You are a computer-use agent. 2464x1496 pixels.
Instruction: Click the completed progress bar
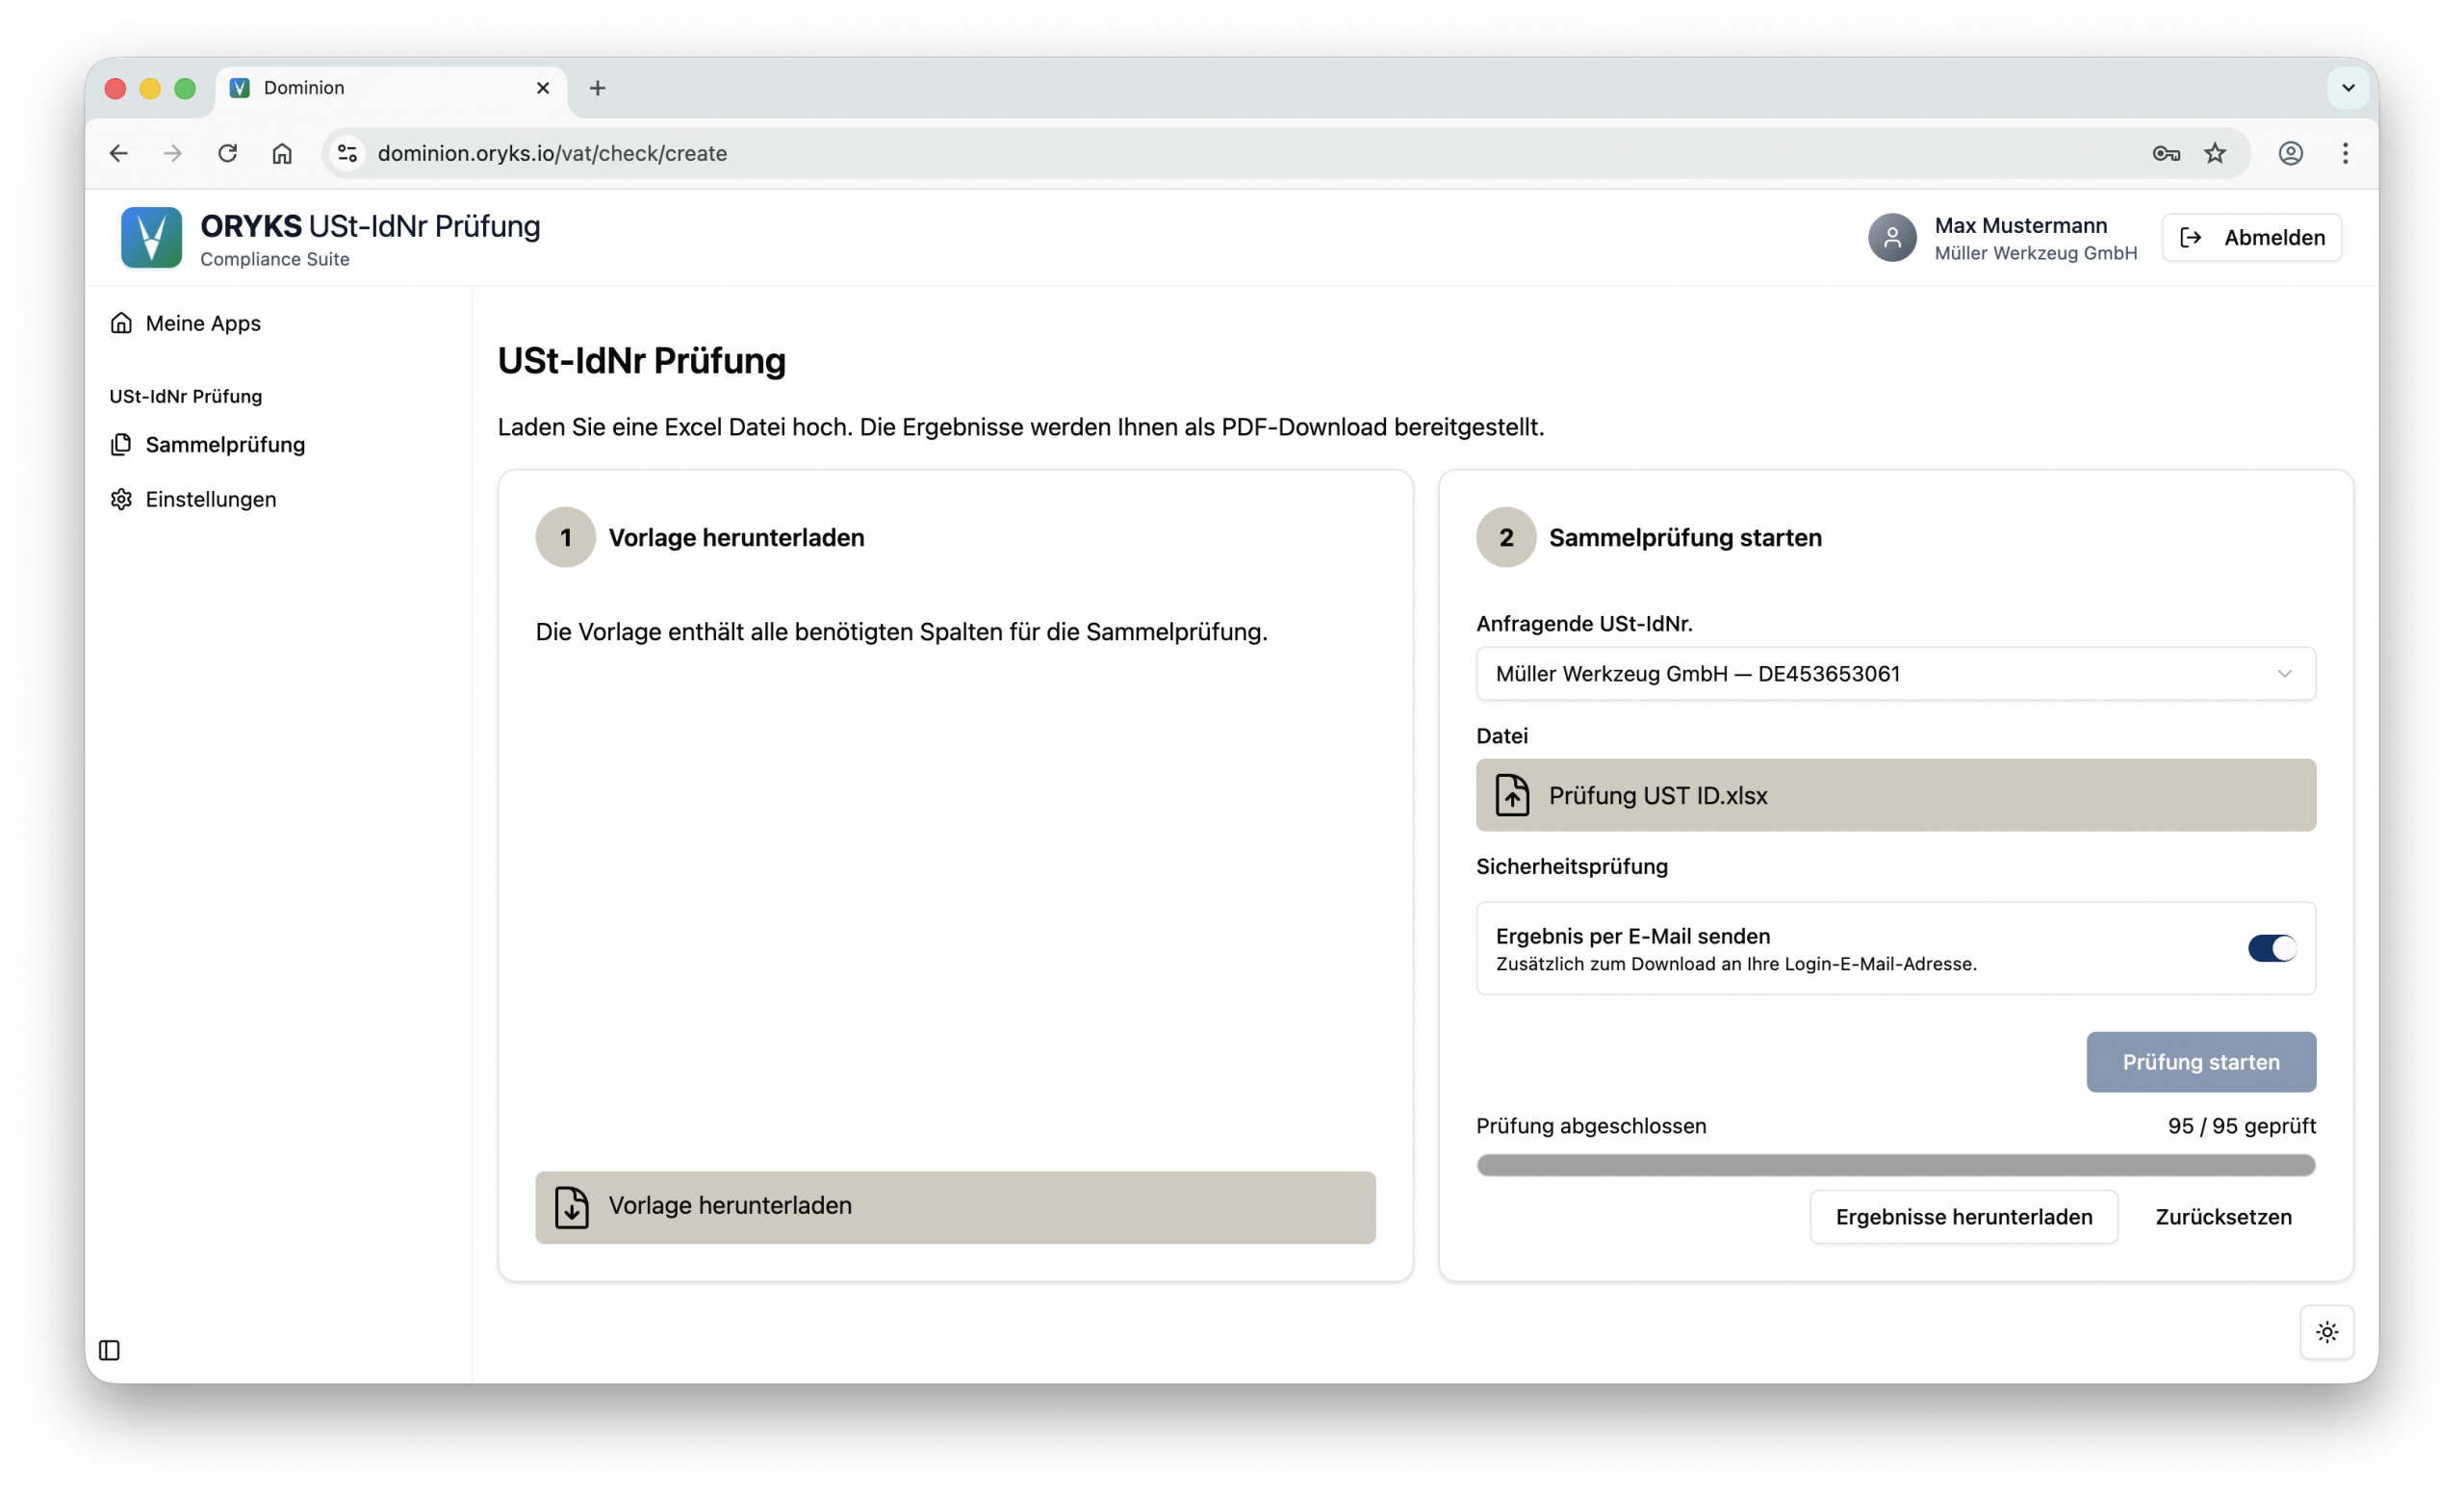[1895, 1165]
